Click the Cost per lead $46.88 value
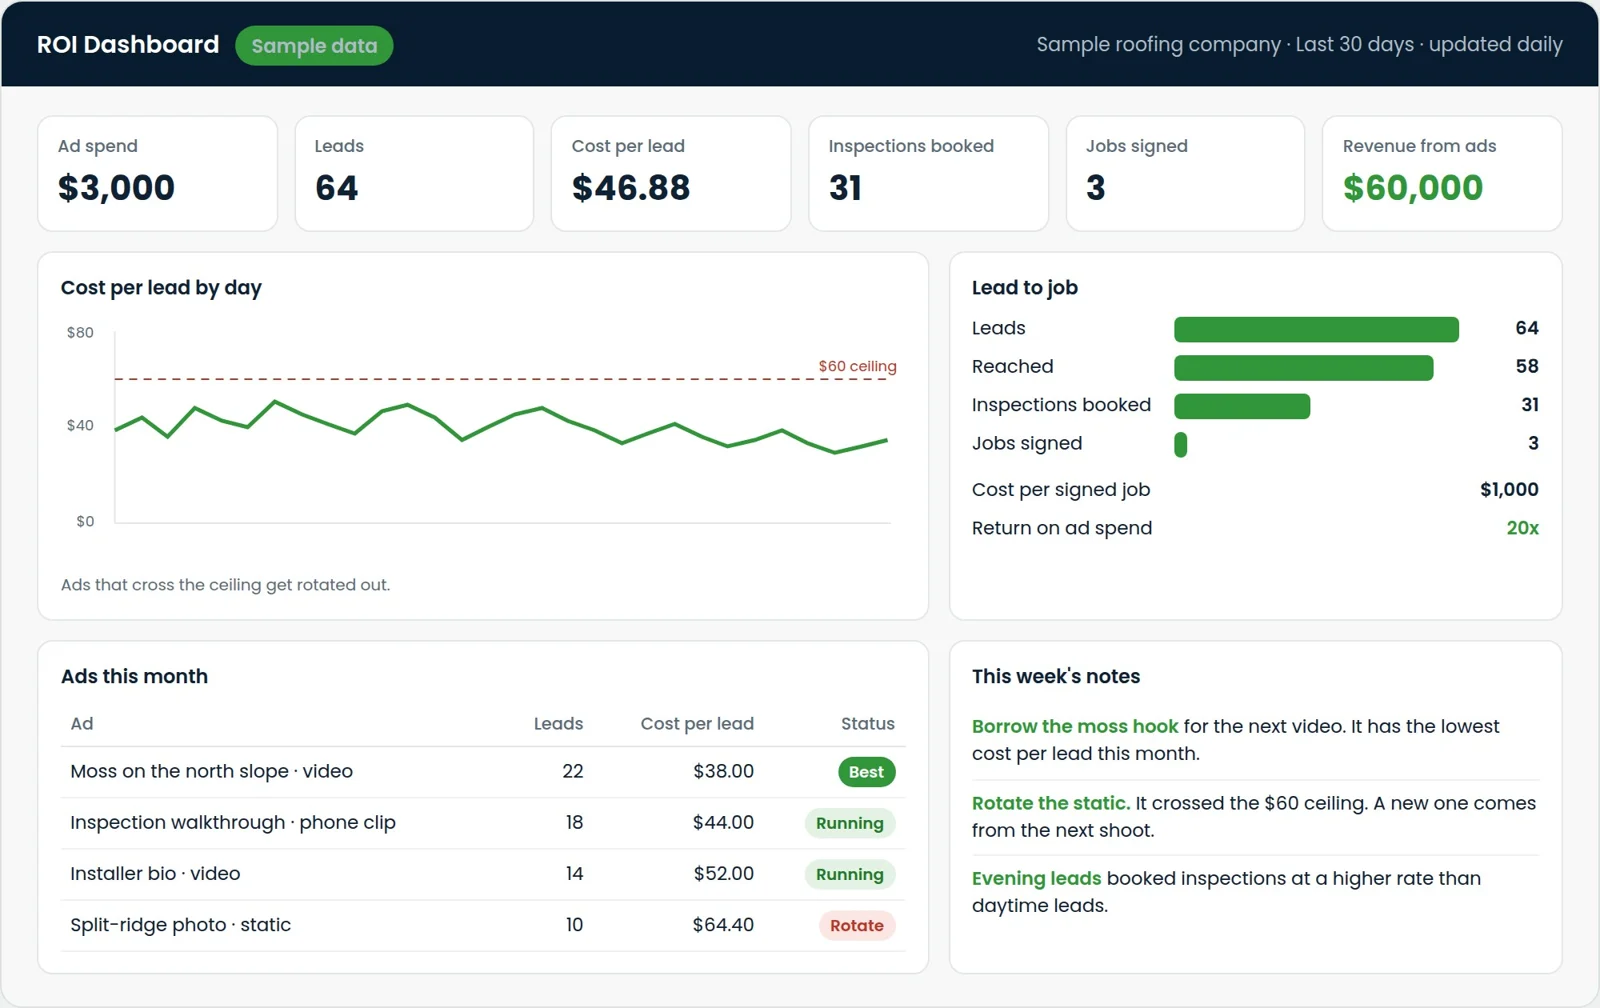Screen dimensions: 1600x1008 coord(631,188)
